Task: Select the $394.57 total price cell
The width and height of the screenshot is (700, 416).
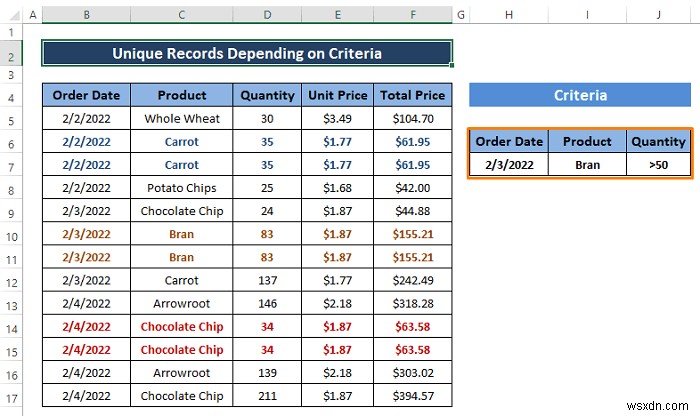Action: tap(412, 396)
